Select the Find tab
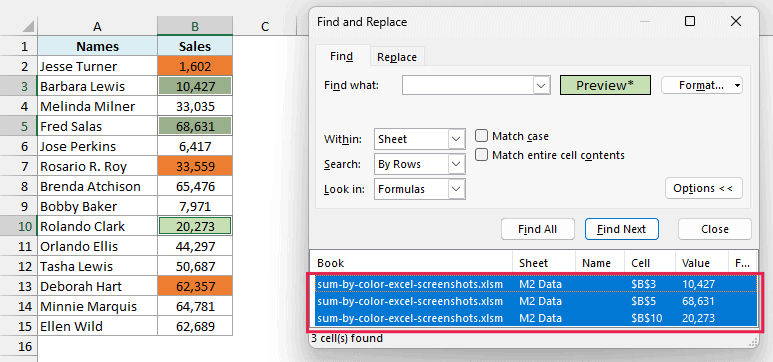Viewport: 773px width, 362px height. [342, 56]
